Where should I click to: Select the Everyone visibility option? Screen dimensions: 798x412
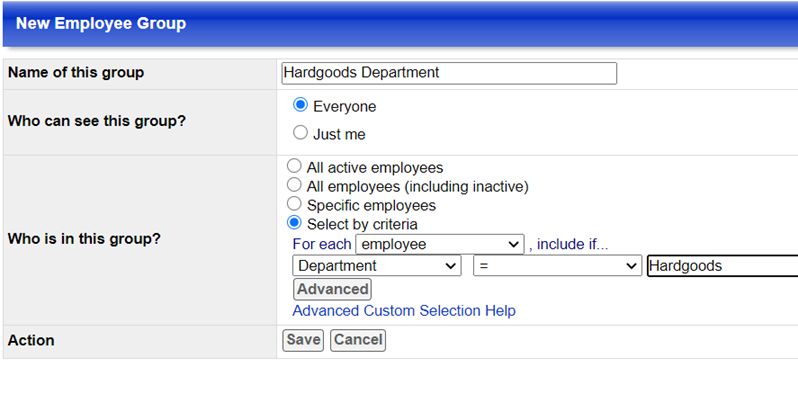pyautogui.click(x=300, y=106)
